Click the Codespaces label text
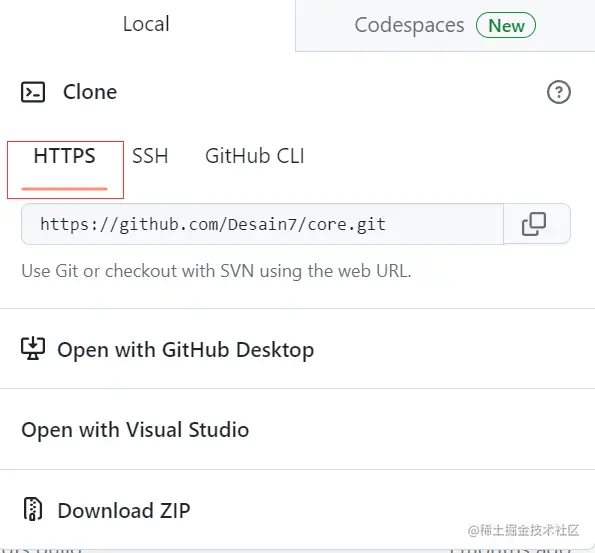Screen dimensions: 595x553 pos(409,26)
